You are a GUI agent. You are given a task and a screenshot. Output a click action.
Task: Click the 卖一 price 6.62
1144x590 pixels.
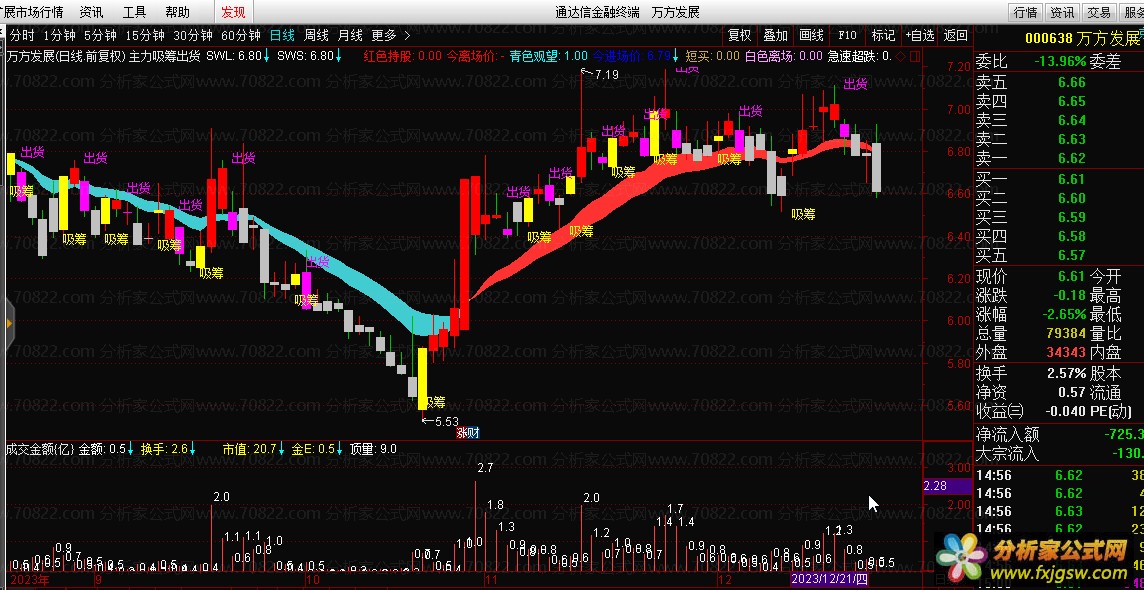1072,158
